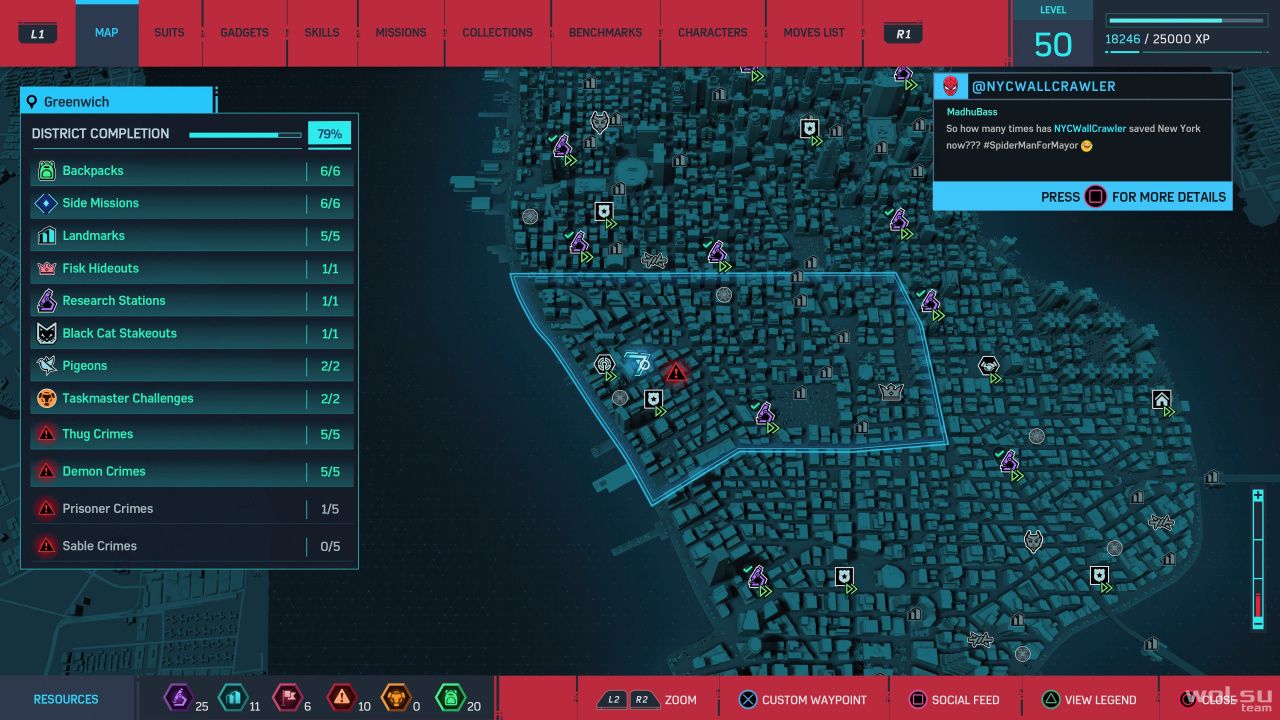Screen dimensions: 1280x720
Task: Click the Backpacks icon in district list
Action: [x=46, y=171]
